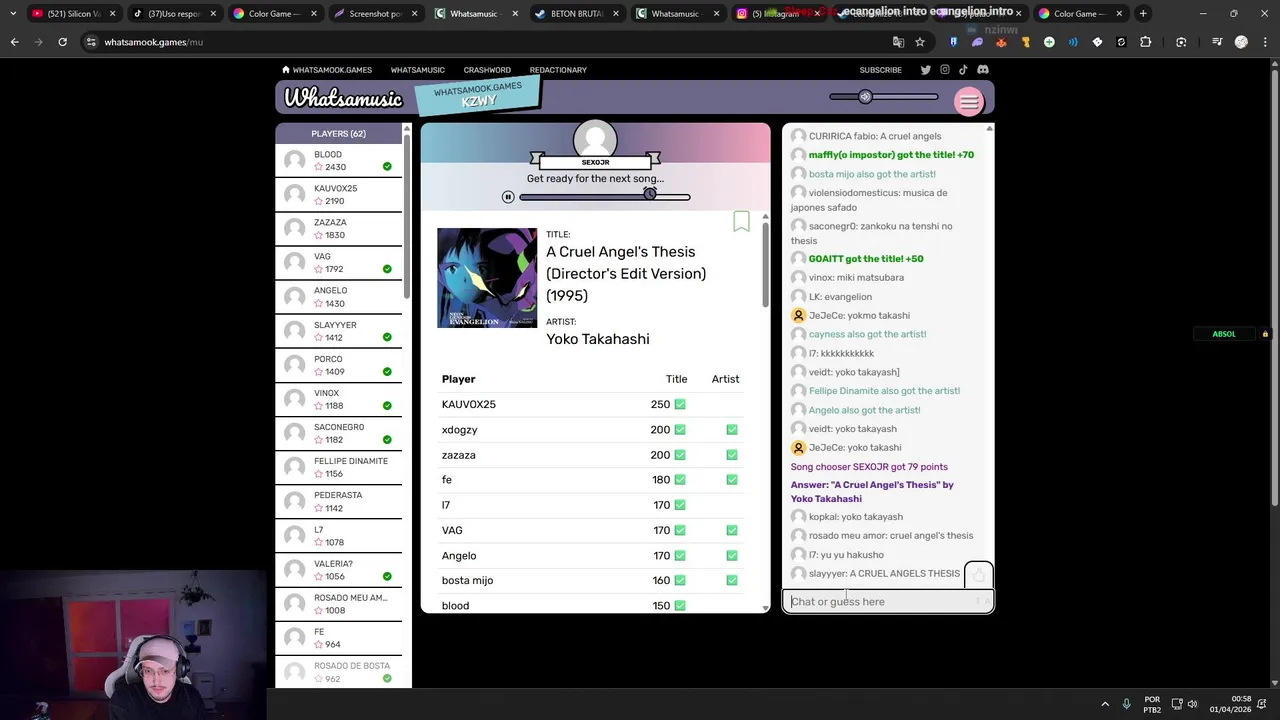
Task: Open the Extensions puzzle icon
Action: click(x=1146, y=42)
